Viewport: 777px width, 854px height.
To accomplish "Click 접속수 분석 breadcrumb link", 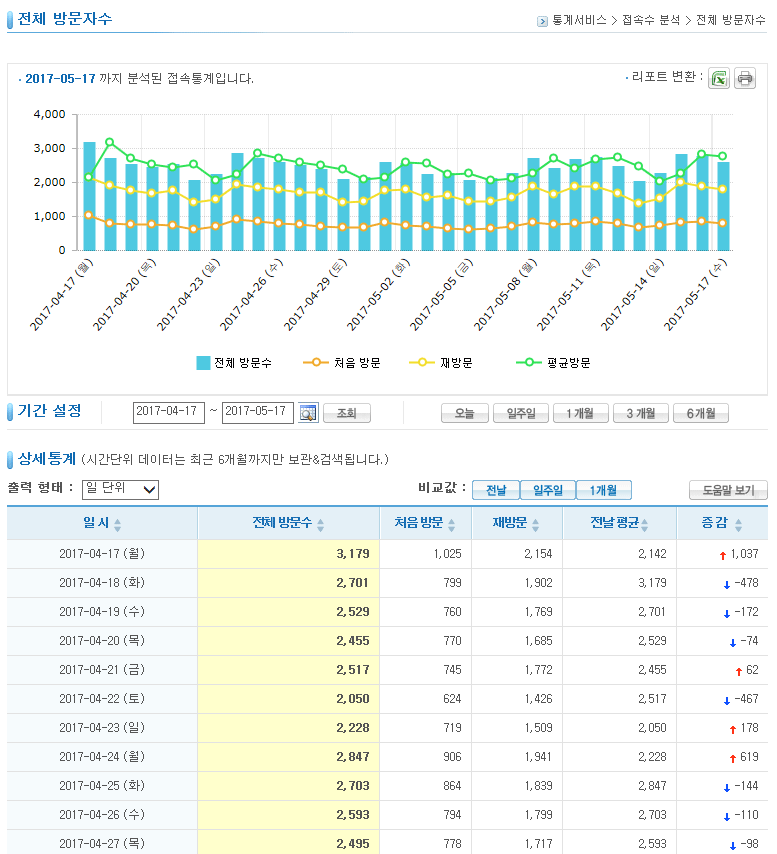I will [650, 20].
